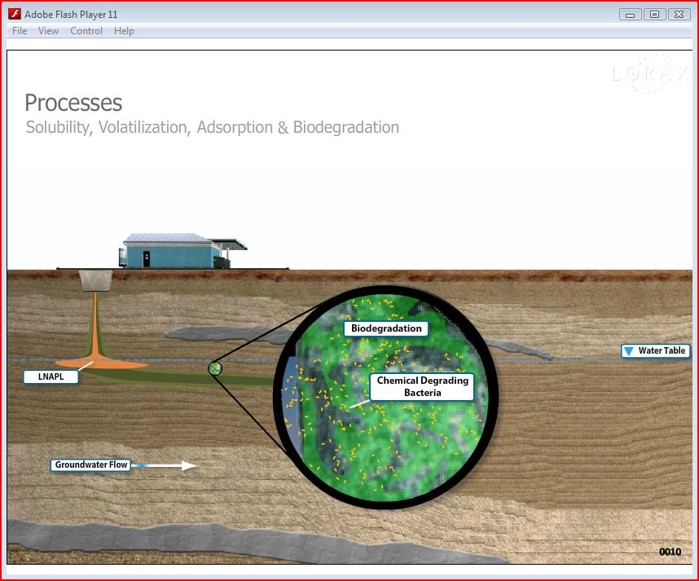
Task: Open the File menu
Action: click(19, 31)
